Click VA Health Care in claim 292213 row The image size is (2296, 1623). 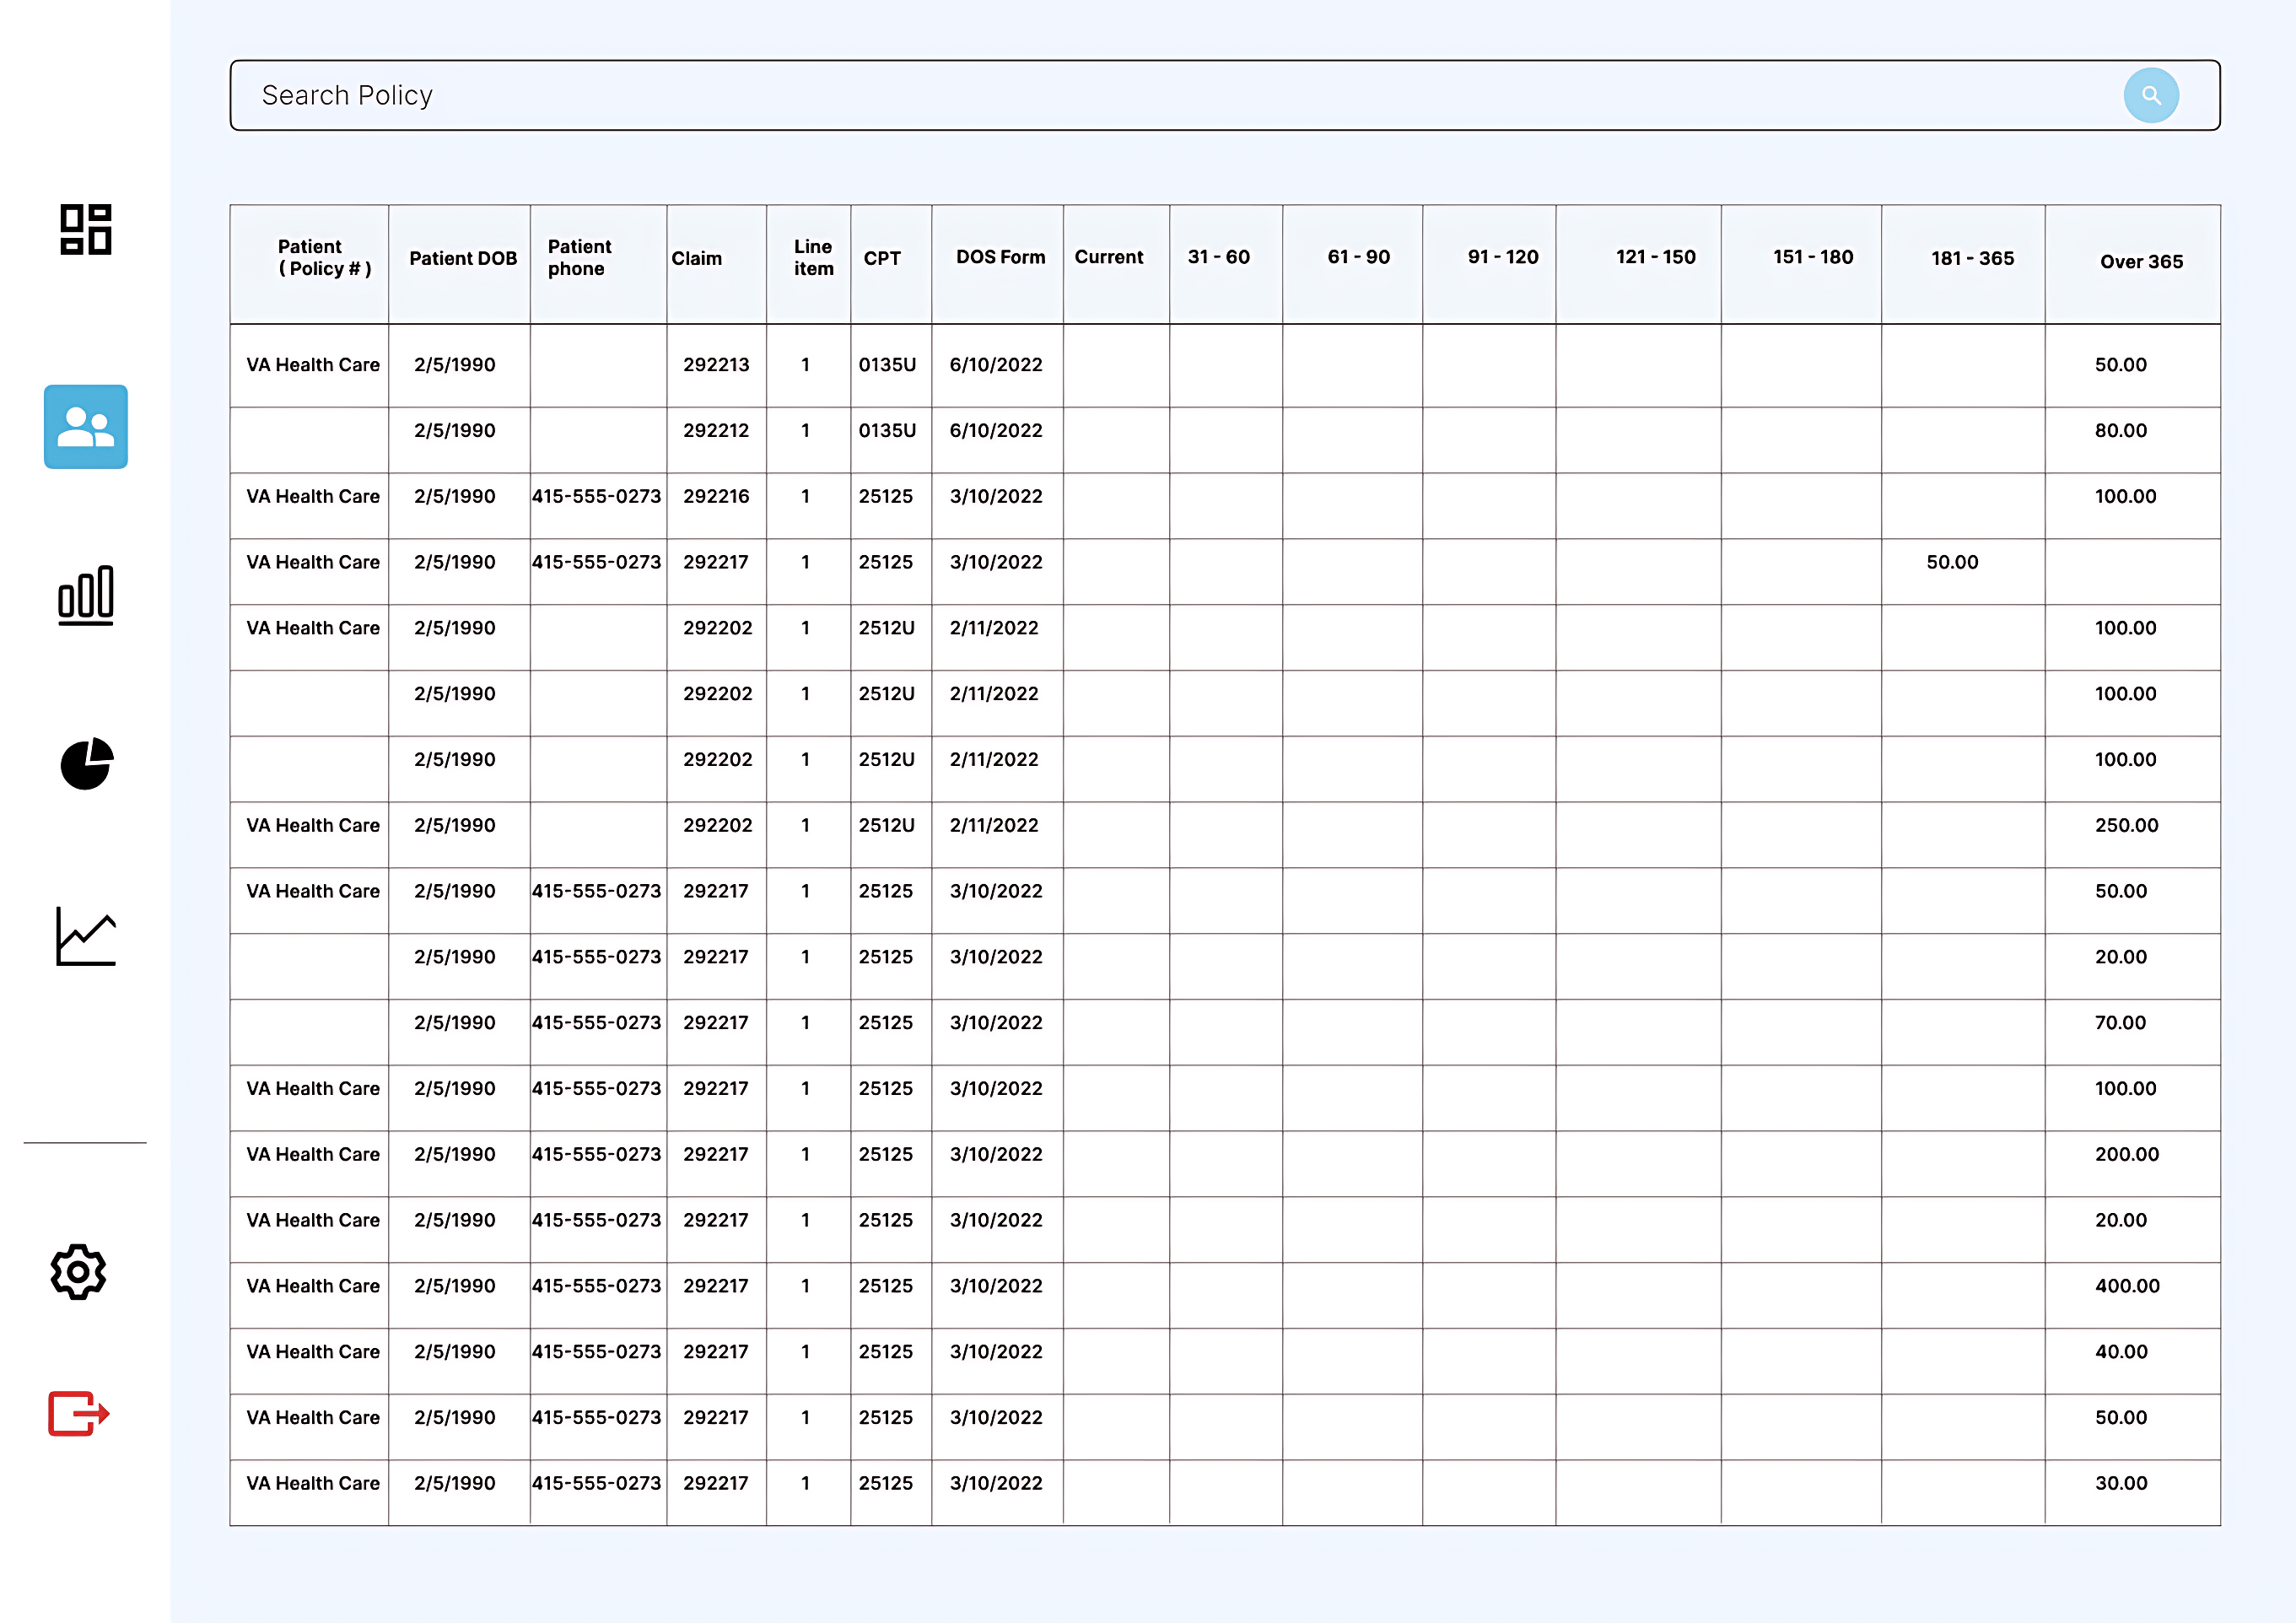(313, 365)
